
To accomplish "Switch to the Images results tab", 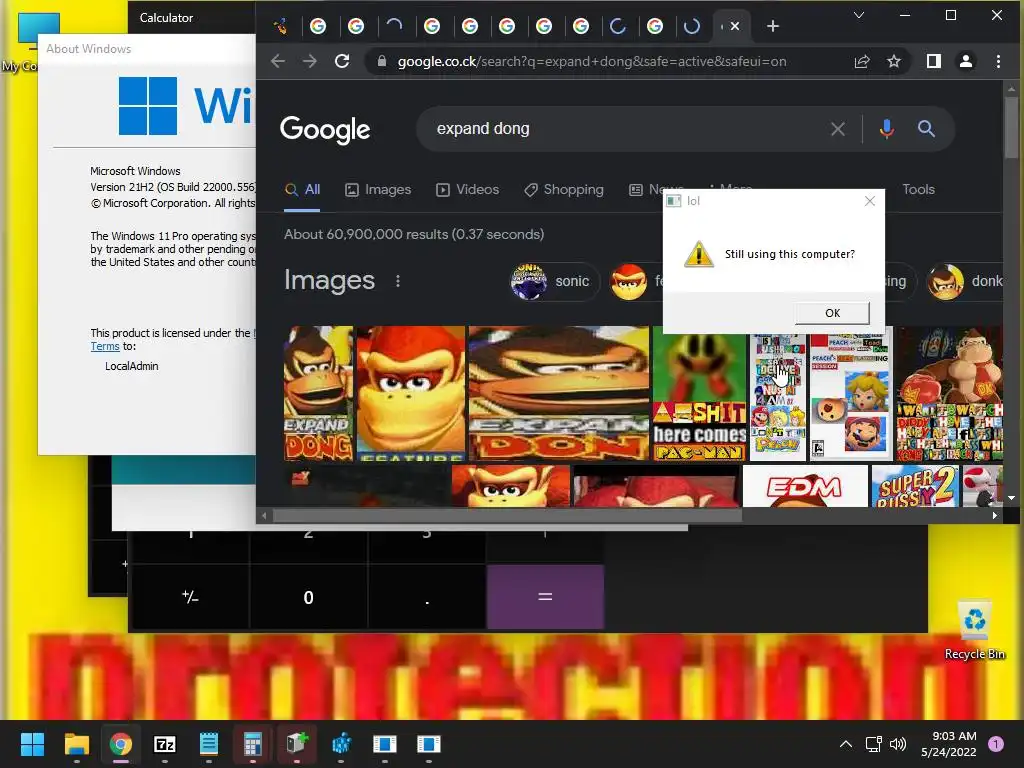I will coord(378,189).
